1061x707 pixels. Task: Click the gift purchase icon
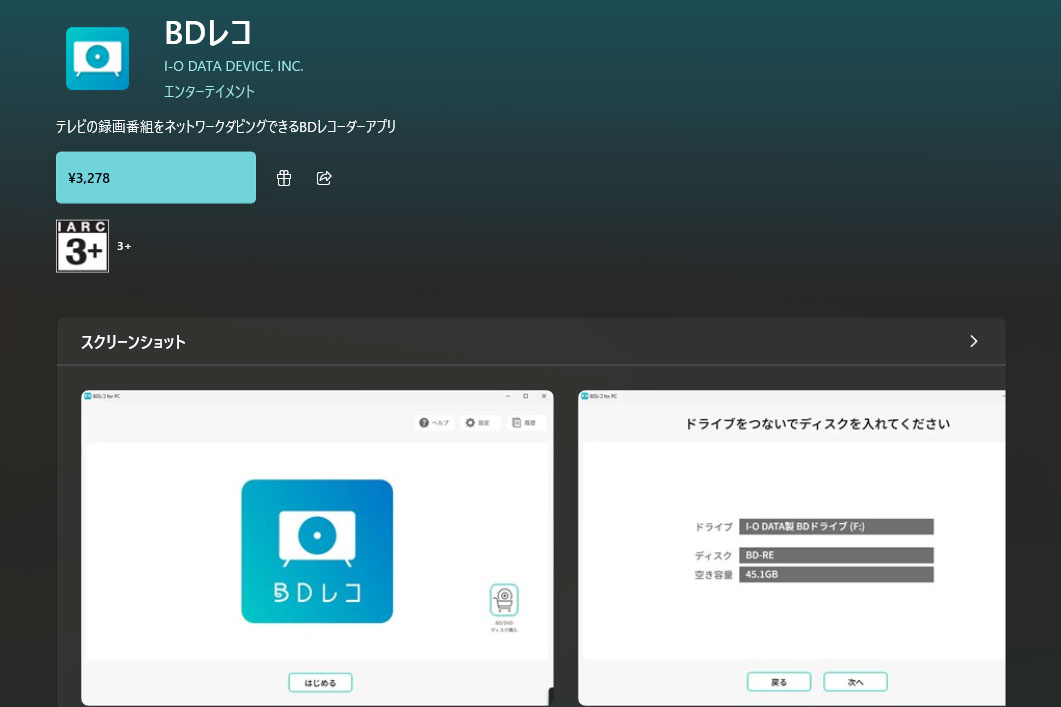pyautogui.click(x=284, y=178)
